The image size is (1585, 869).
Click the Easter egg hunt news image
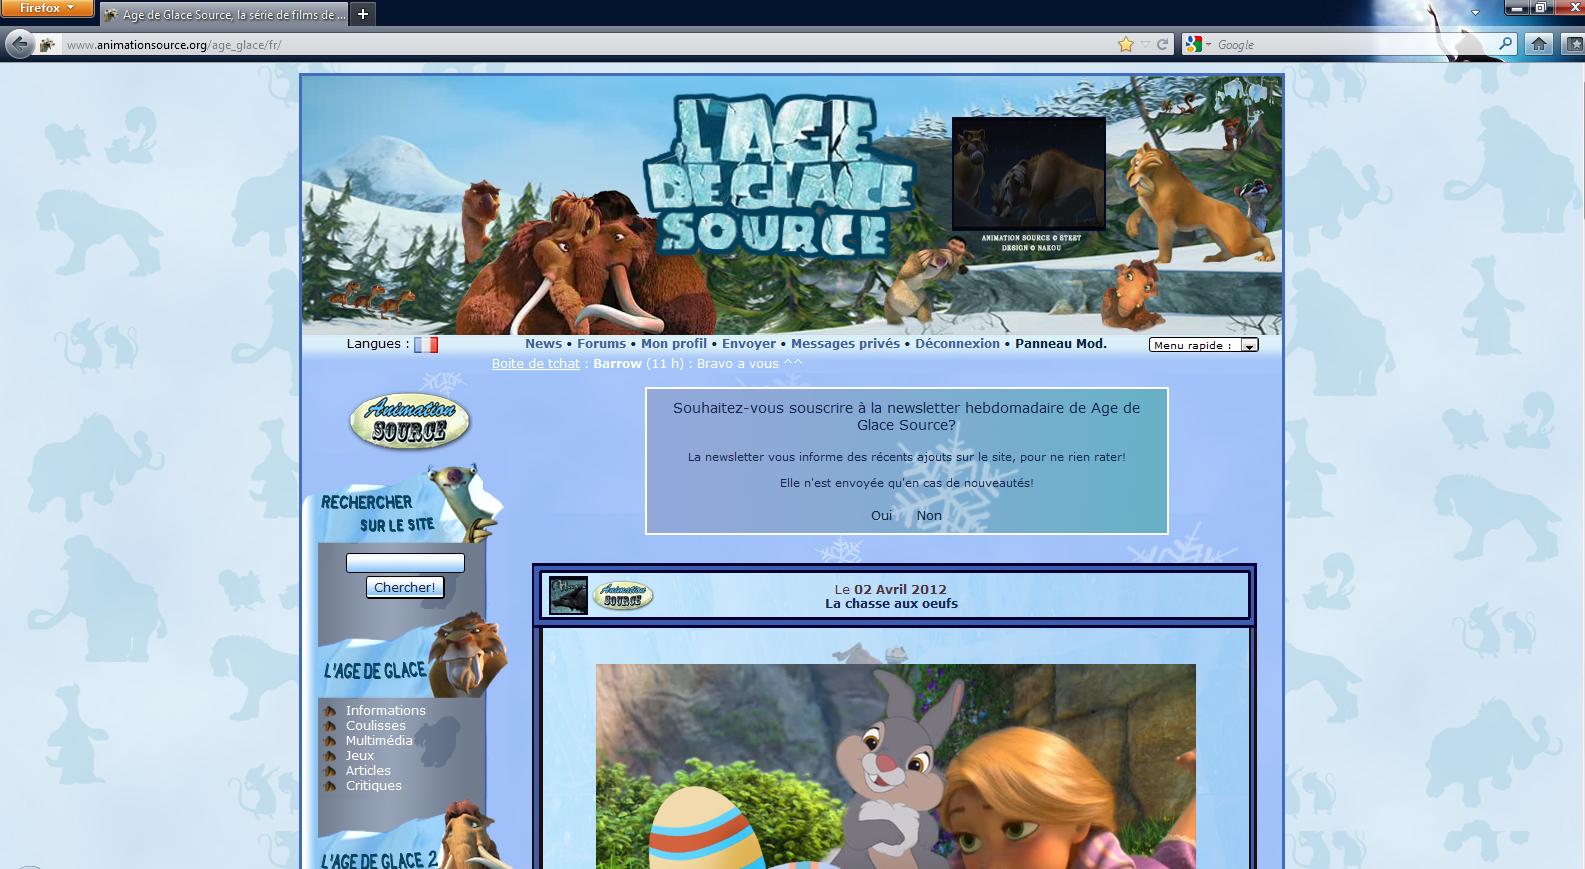pyautogui.click(x=896, y=766)
